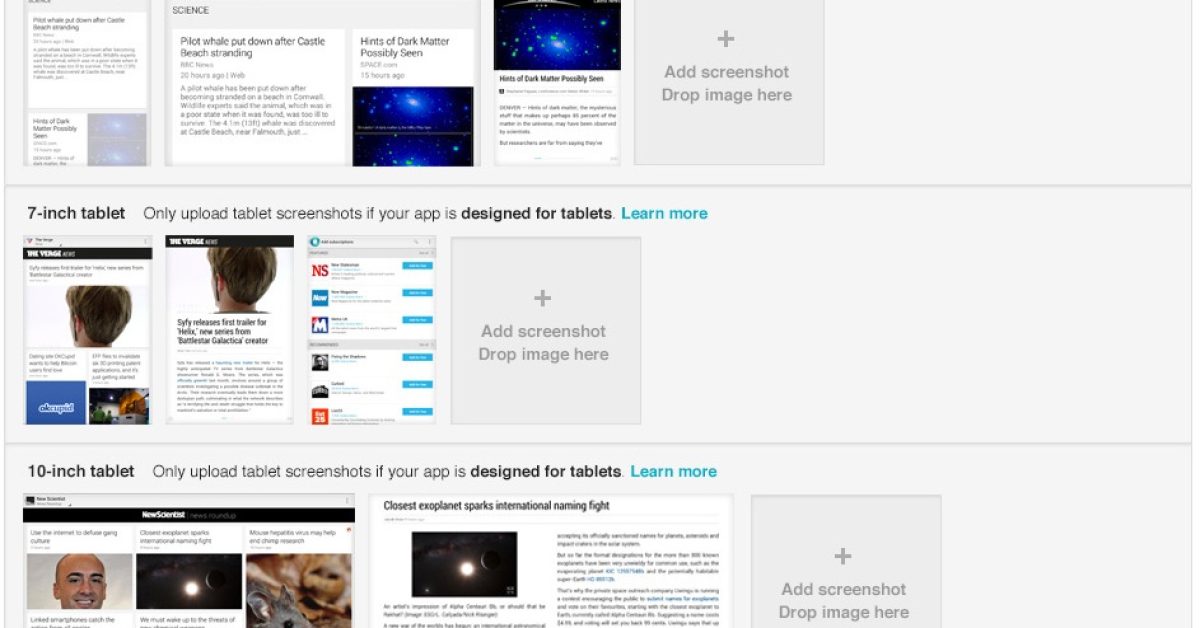The image size is (1200, 628).
Task: Click plus icon in 10-inch tablet add screenshot box
Action: tap(843, 556)
